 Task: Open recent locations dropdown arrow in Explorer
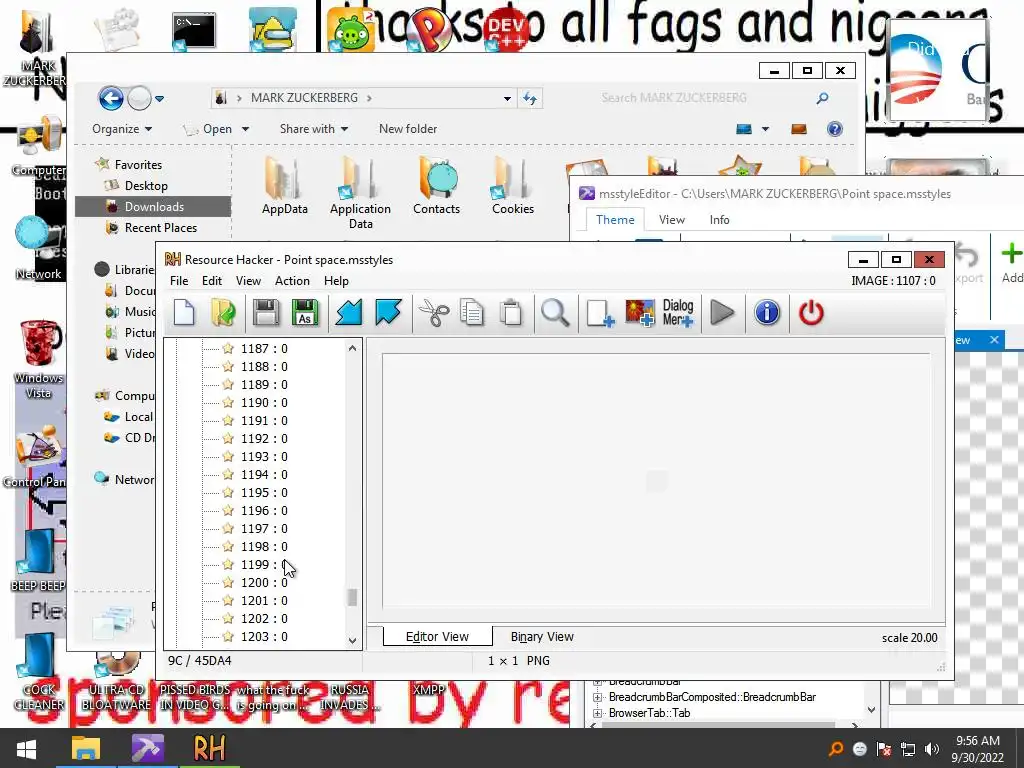pyautogui.click(x=159, y=99)
